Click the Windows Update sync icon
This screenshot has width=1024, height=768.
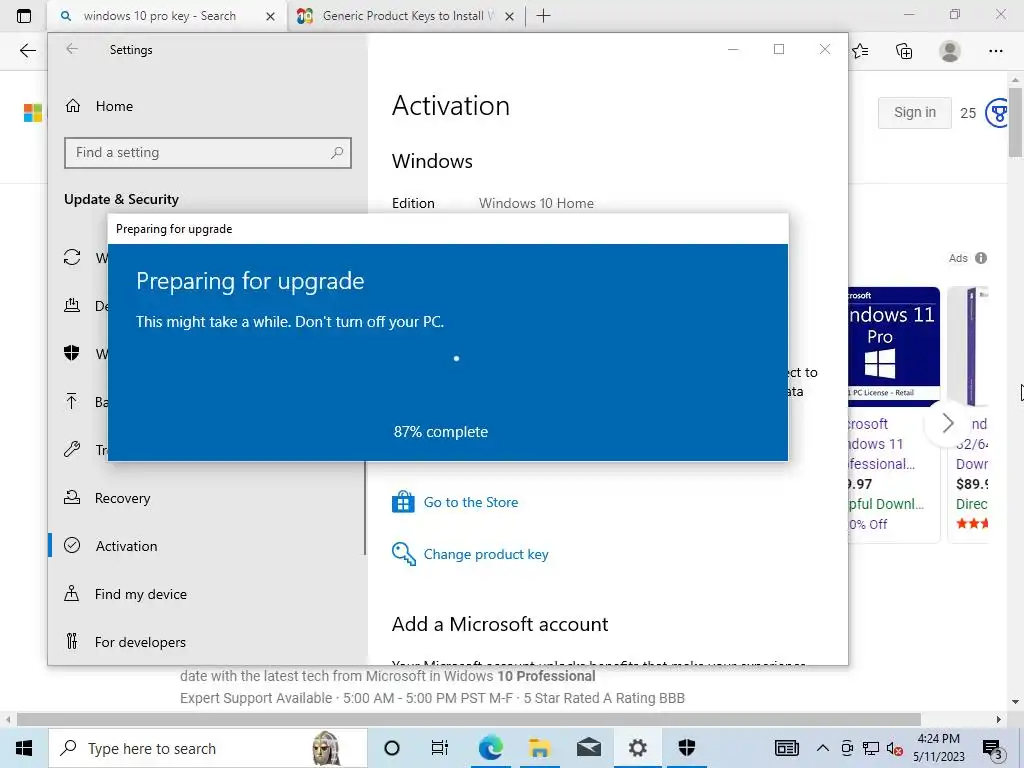pos(72,257)
